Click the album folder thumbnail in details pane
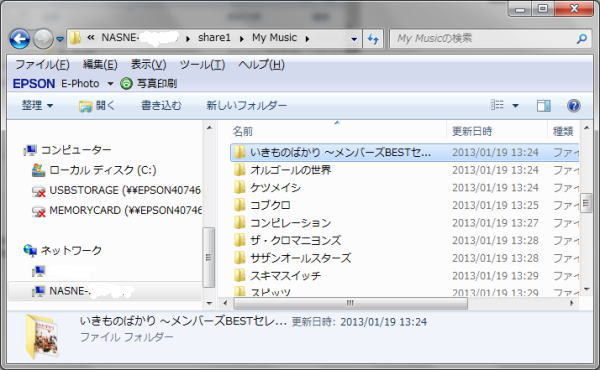 43,336
